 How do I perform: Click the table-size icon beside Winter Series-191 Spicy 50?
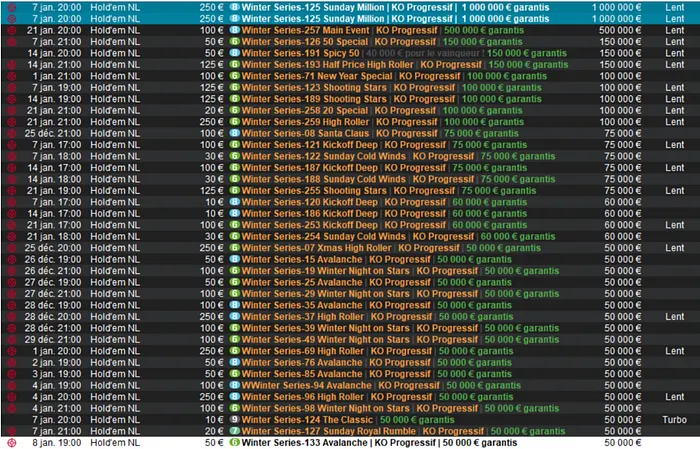(x=235, y=53)
